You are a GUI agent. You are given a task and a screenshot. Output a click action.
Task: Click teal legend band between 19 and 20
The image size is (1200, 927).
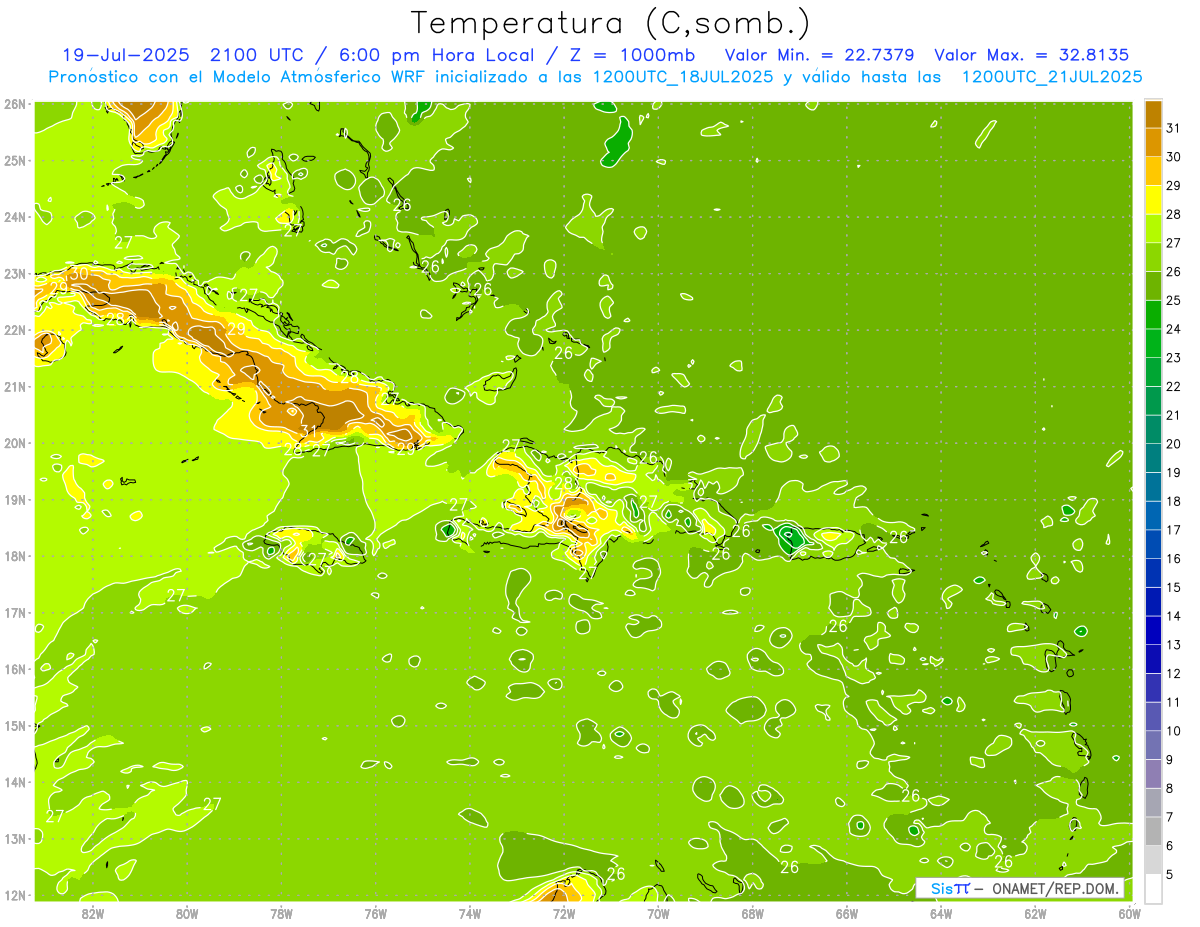click(x=1153, y=458)
